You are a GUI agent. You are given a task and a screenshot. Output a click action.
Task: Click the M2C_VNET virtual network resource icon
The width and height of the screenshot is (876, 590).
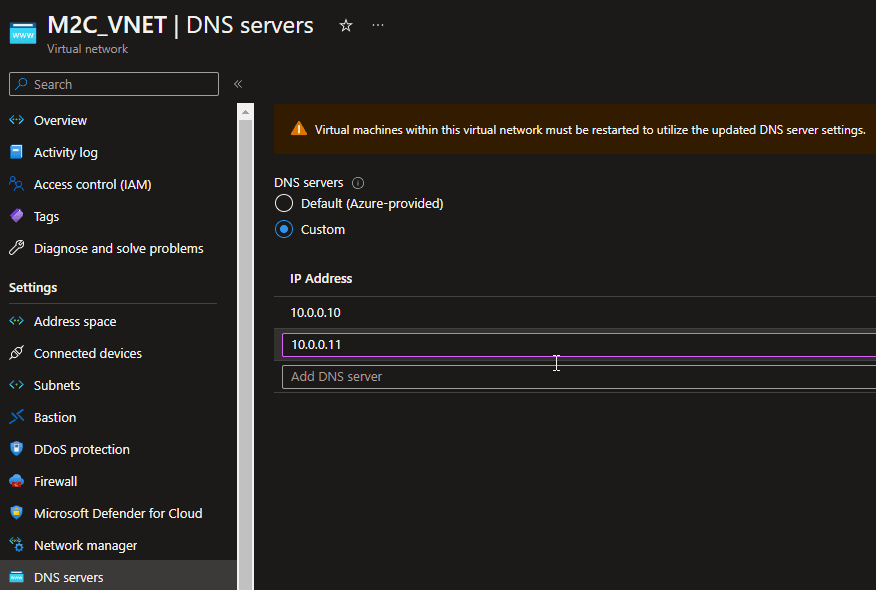pyautogui.click(x=23, y=33)
